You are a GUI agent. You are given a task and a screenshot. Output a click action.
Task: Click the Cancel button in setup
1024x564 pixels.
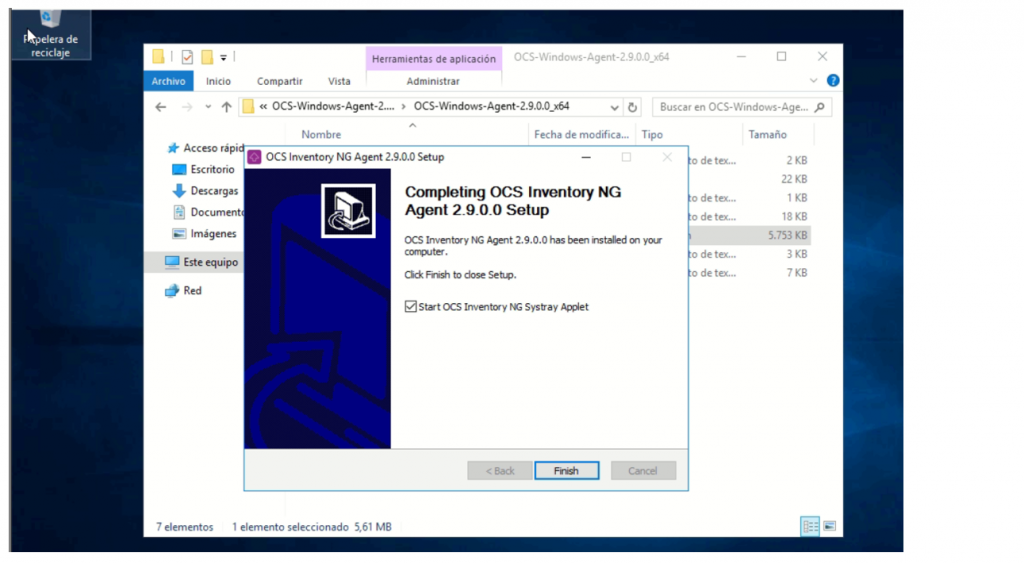point(643,471)
